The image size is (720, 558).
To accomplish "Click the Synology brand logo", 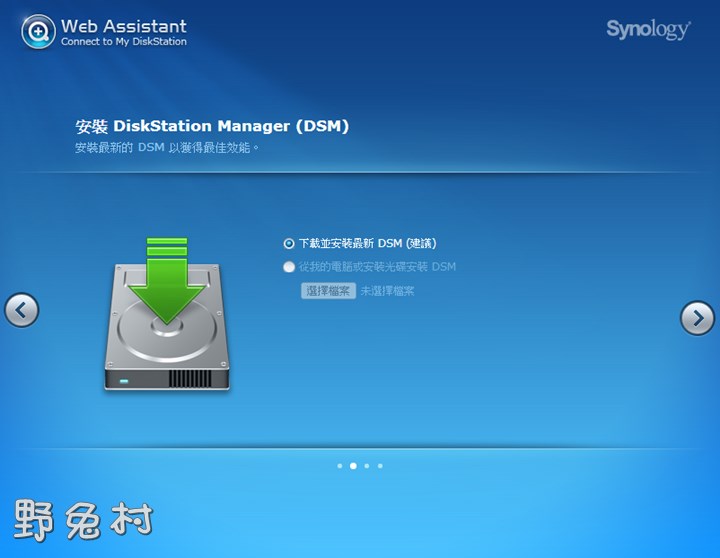I will tap(648, 29).
